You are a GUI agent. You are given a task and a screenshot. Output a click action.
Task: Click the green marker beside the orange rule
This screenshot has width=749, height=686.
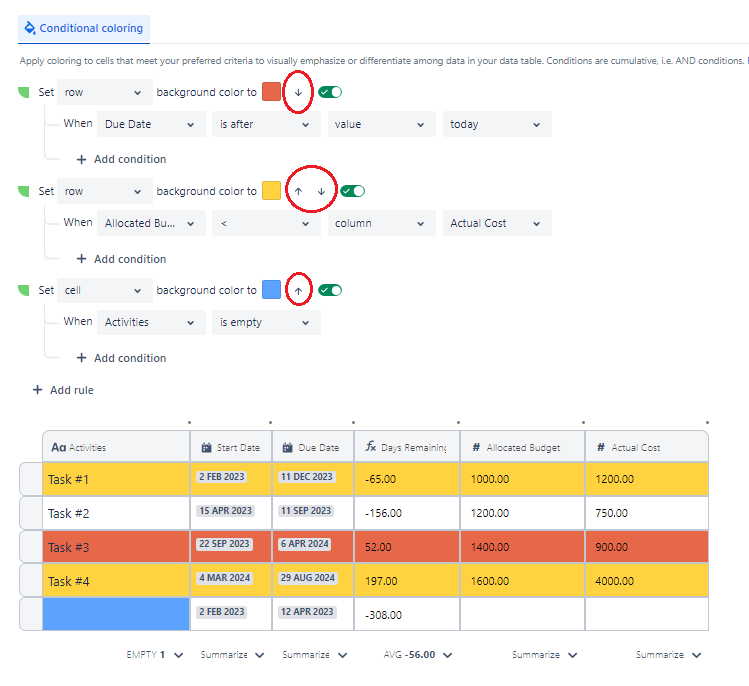[x=24, y=92]
